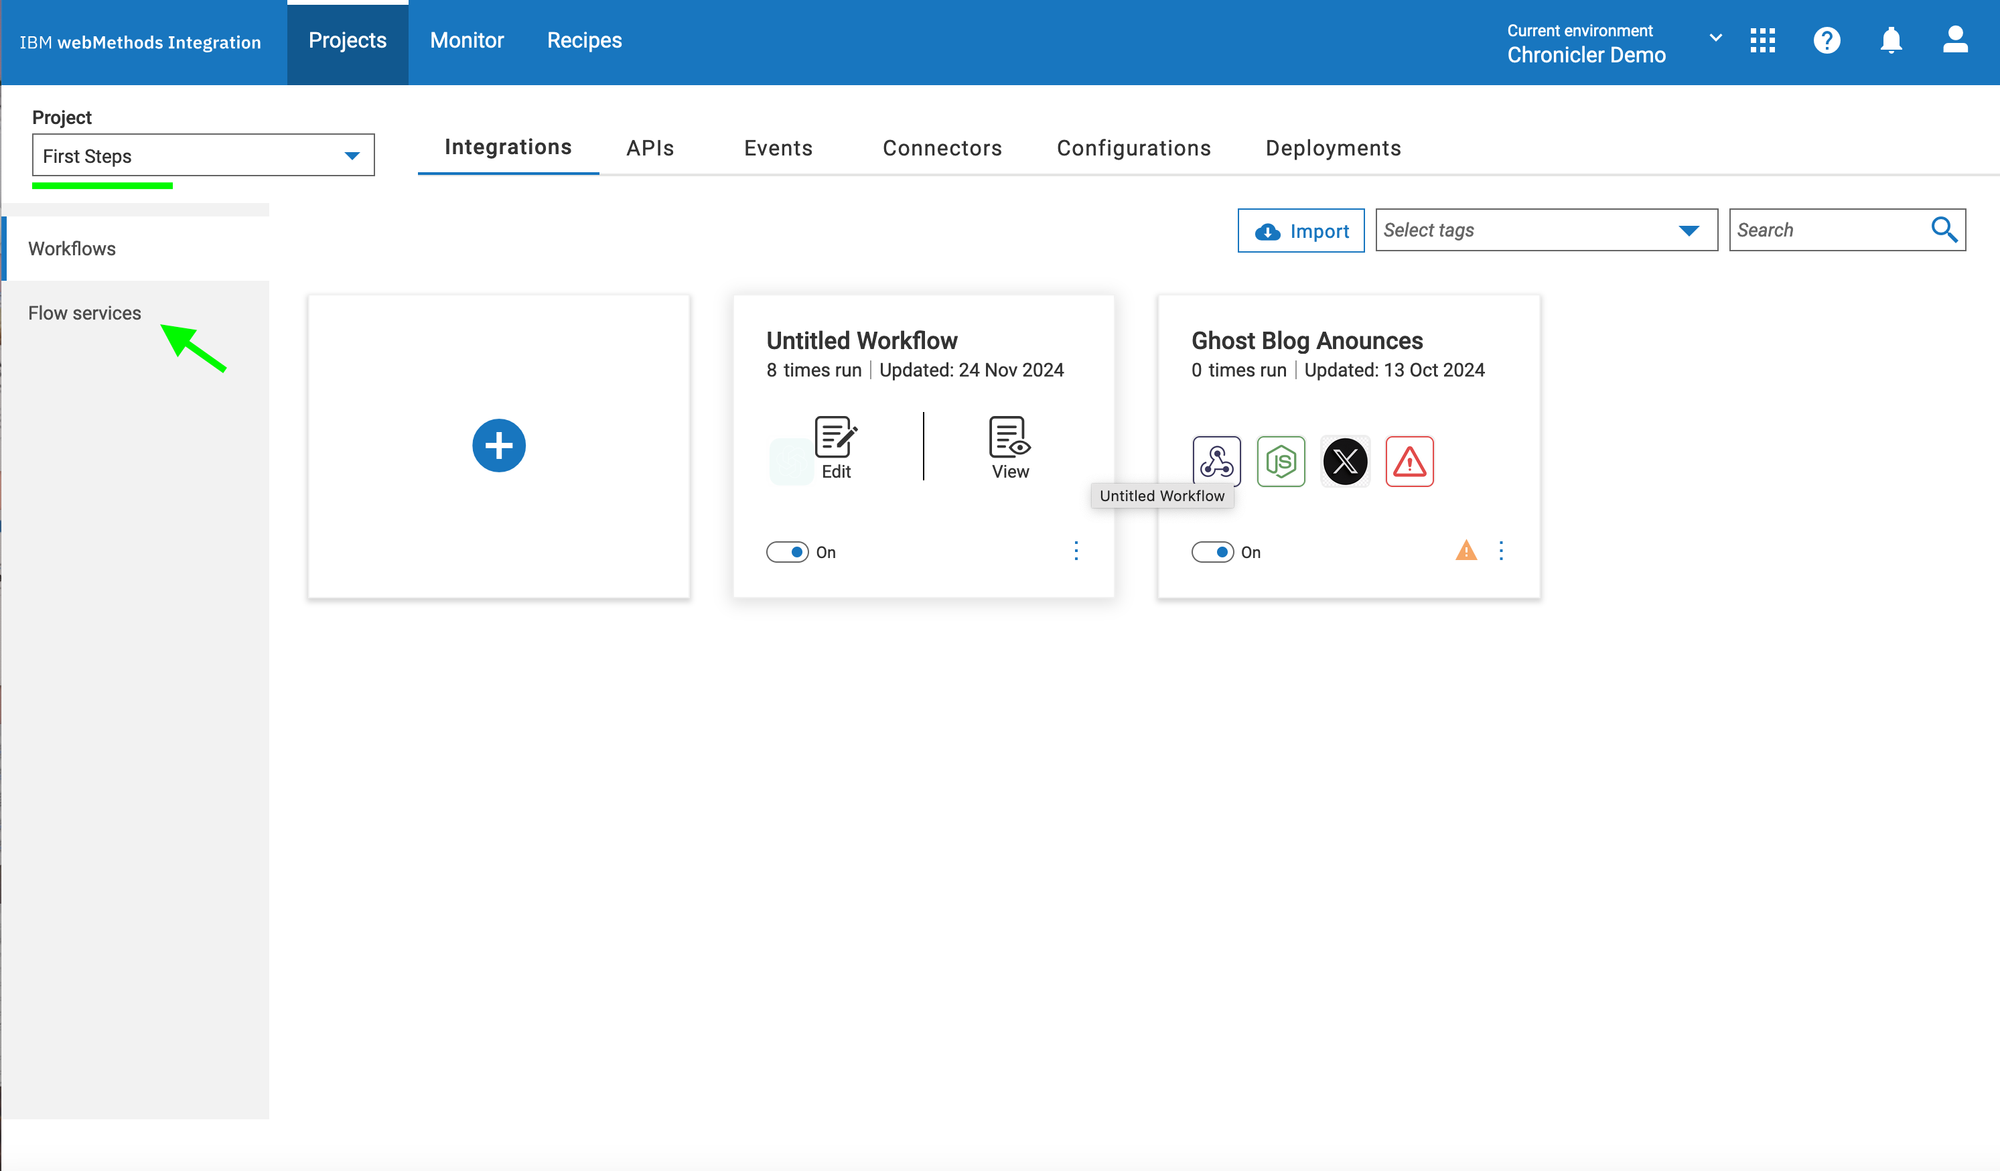Click the Import button
The image size is (2000, 1171).
coord(1301,231)
